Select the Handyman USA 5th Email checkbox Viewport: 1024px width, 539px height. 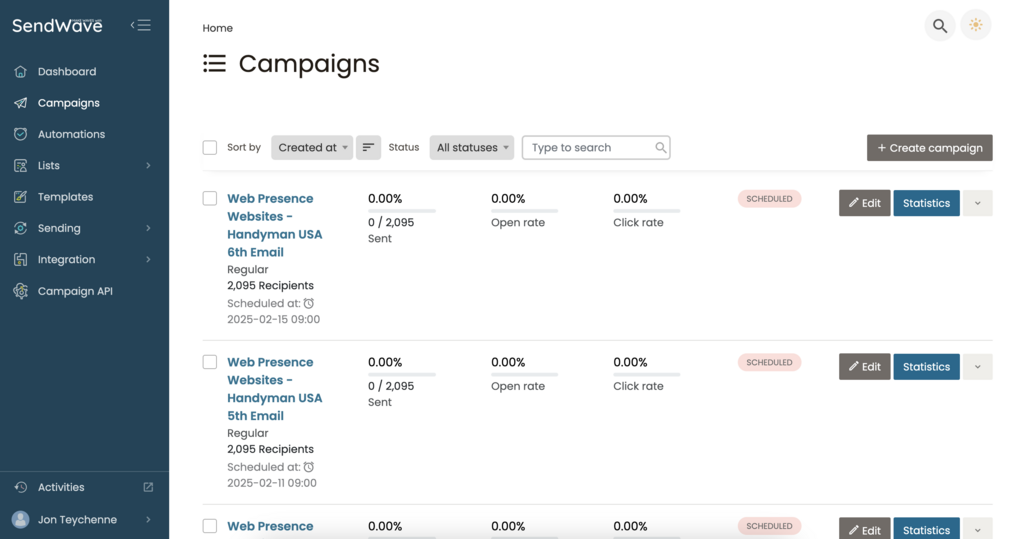click(210, 362)
